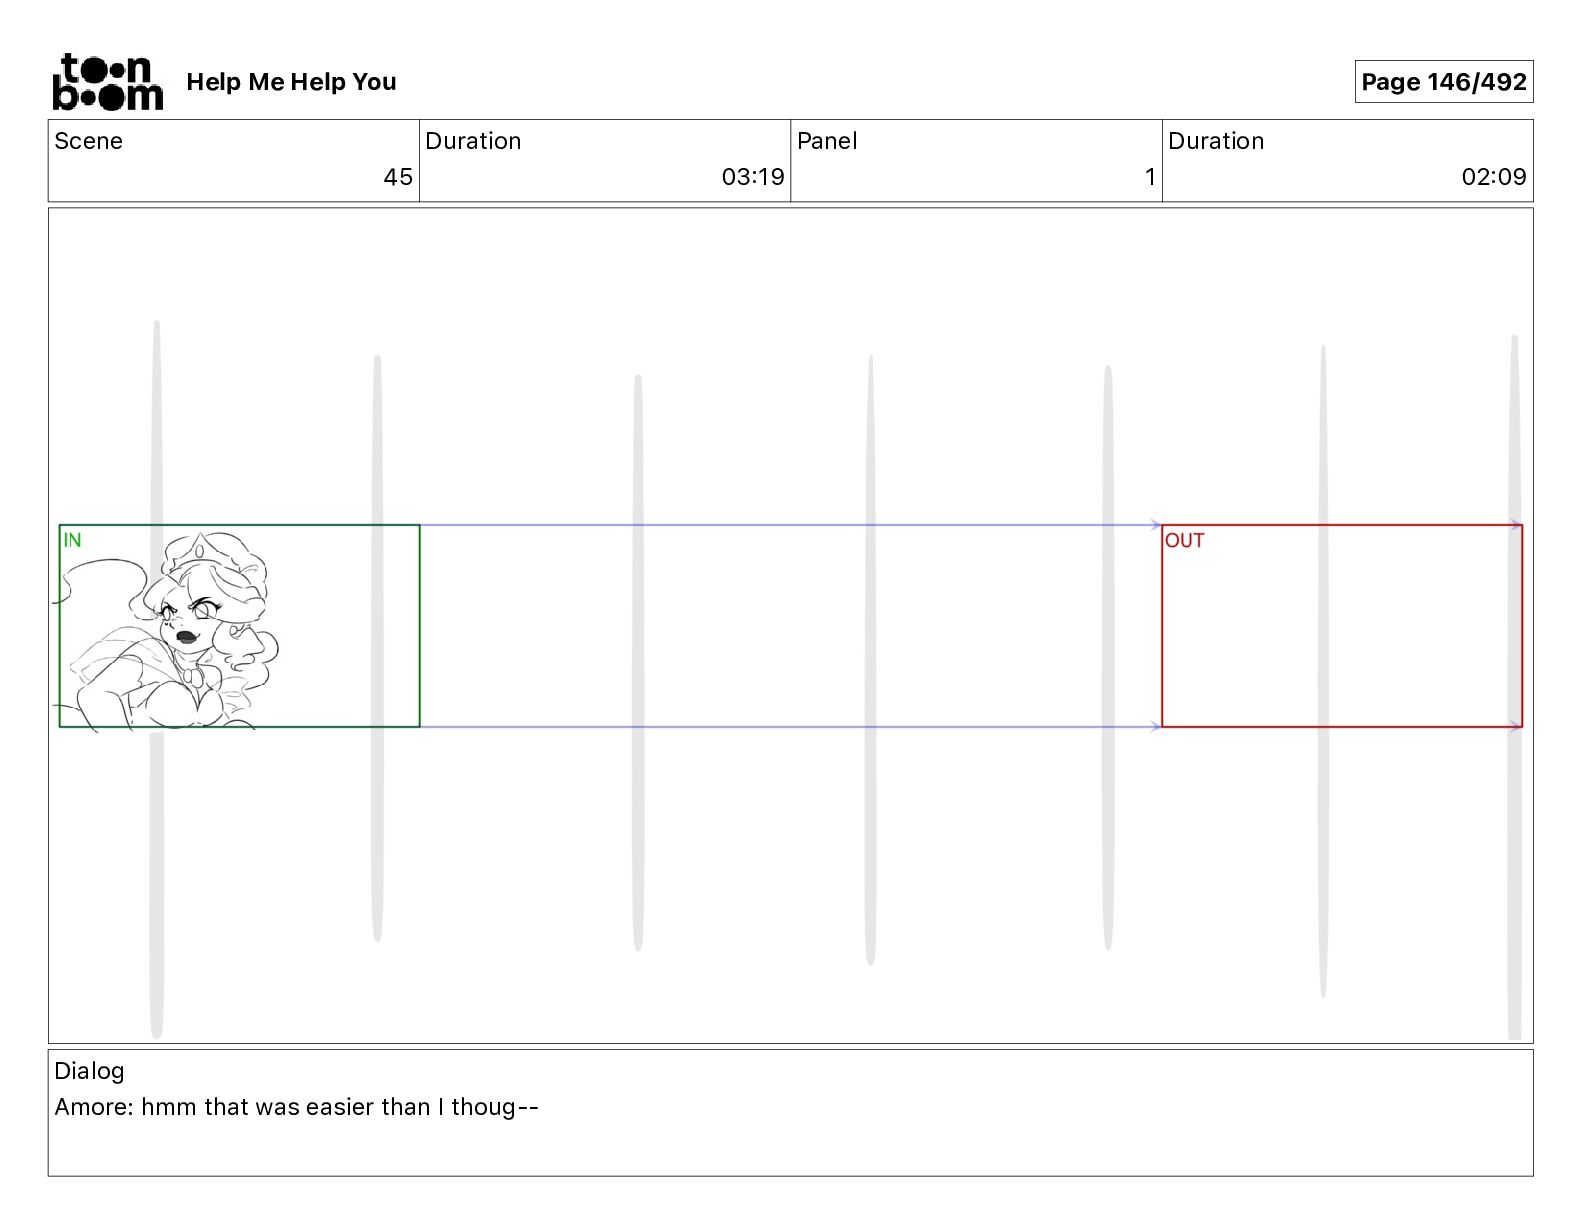Select the Panel number 1 cell

pyautogui.click(x=976, y=161)
